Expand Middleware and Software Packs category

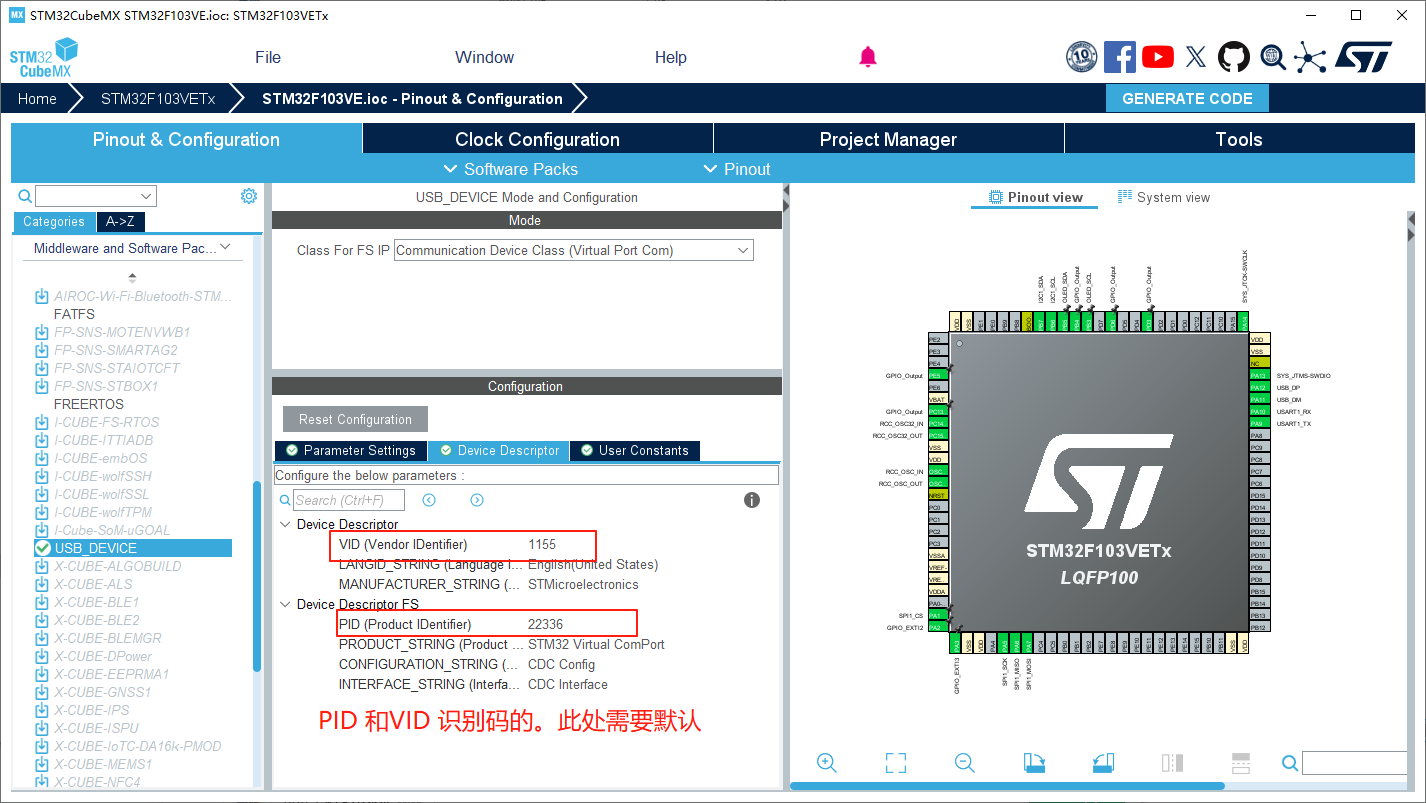pyautogui.click(x=132, y=248)
